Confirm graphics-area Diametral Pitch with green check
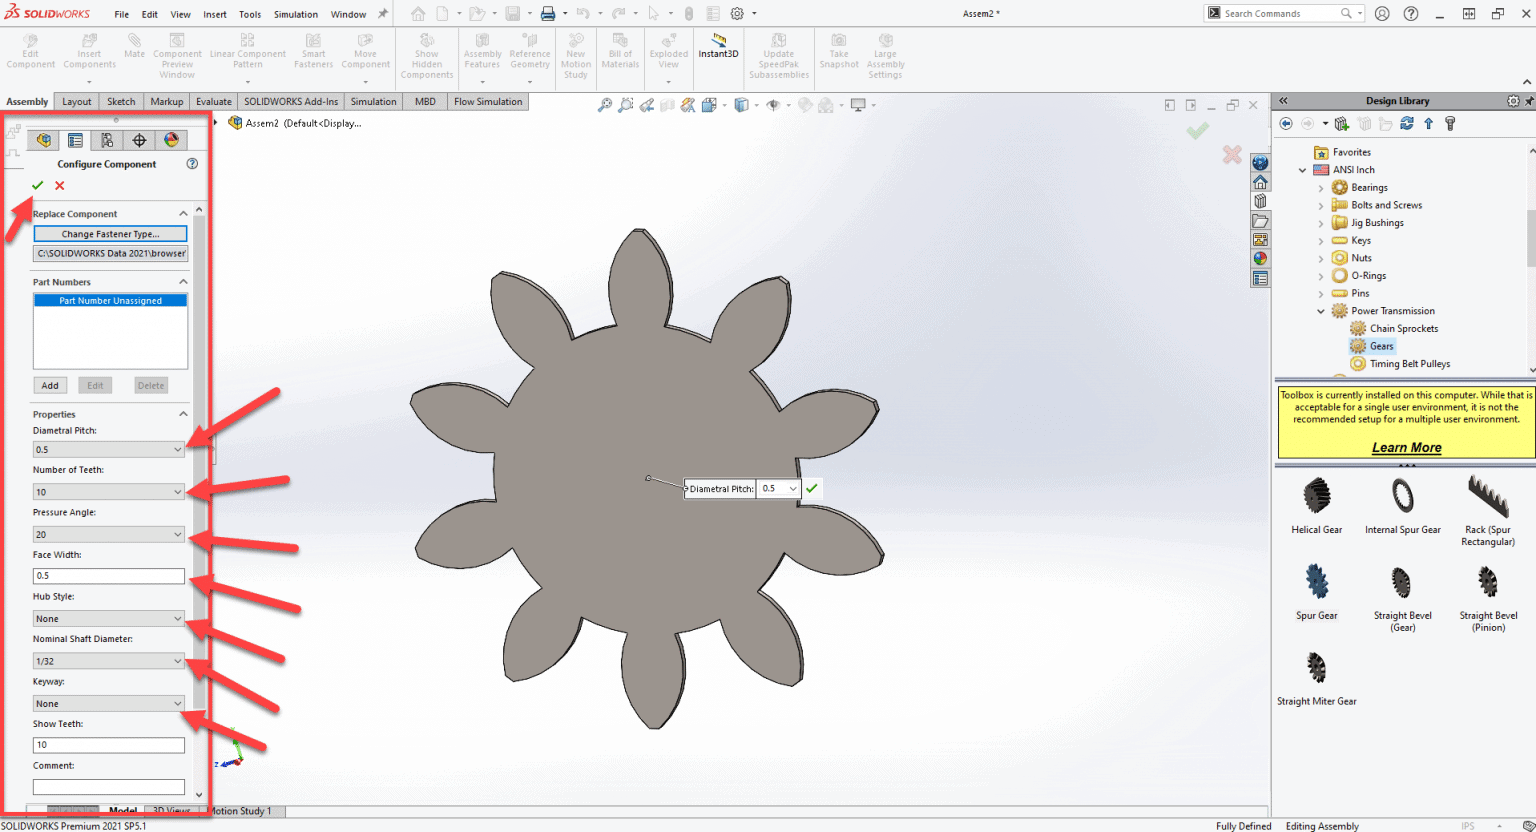The image size is (1536, 832). [812, 489]
